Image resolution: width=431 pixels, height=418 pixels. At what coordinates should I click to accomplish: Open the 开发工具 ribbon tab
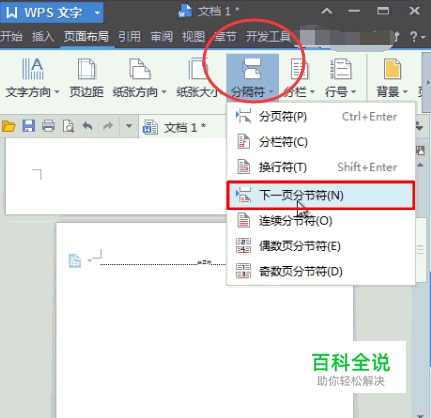[x=268, y=36]
